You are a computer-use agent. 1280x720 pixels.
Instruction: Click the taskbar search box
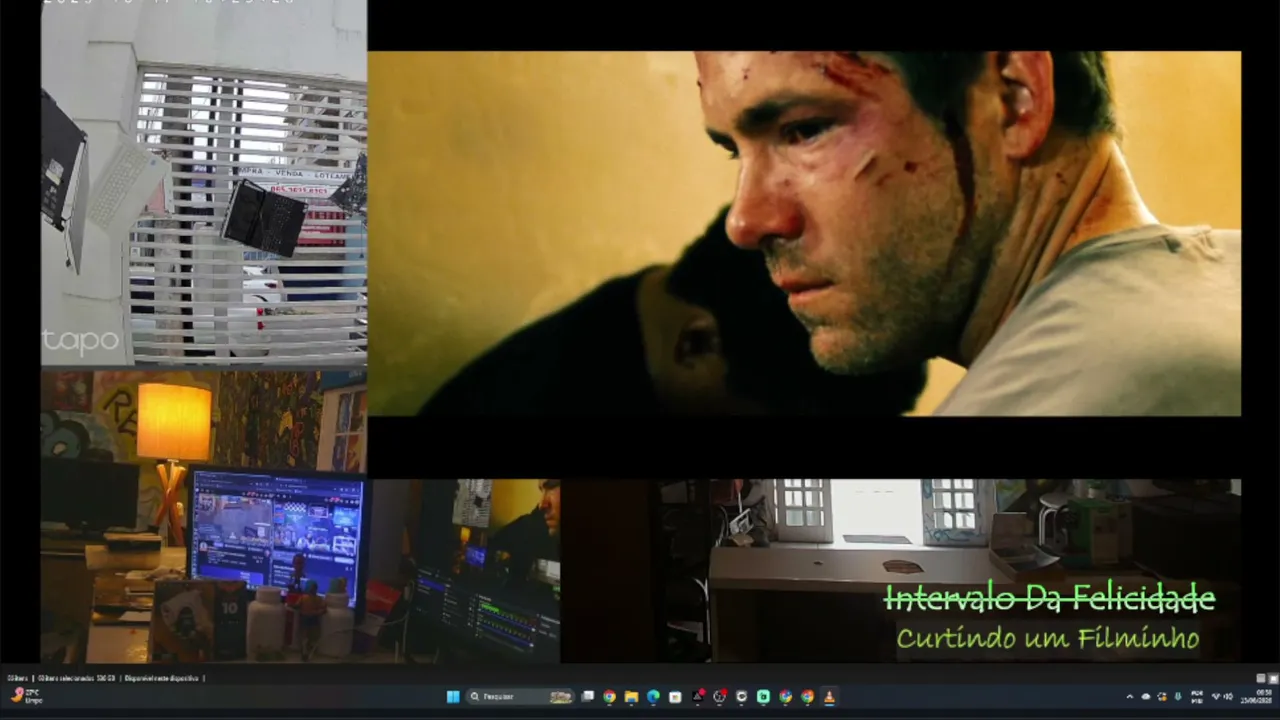(522, 697)
